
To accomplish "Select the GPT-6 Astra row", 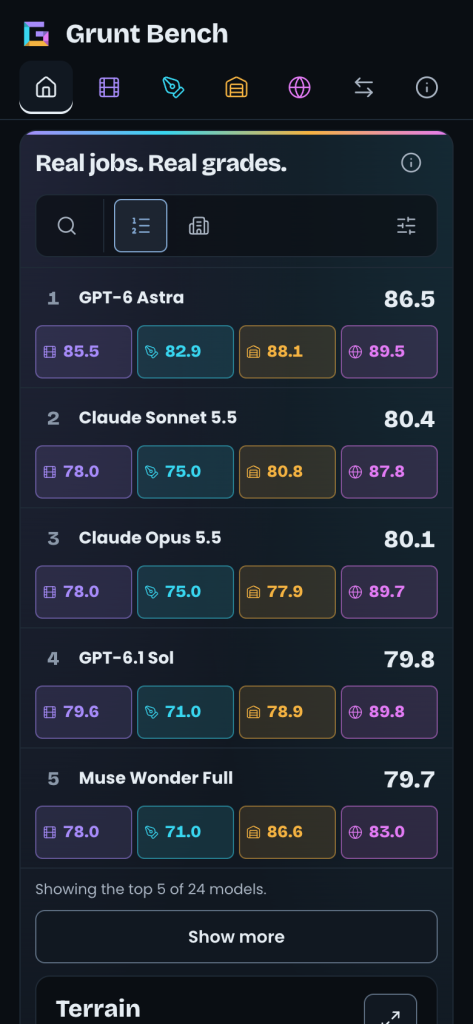I will tap(236, 328).
